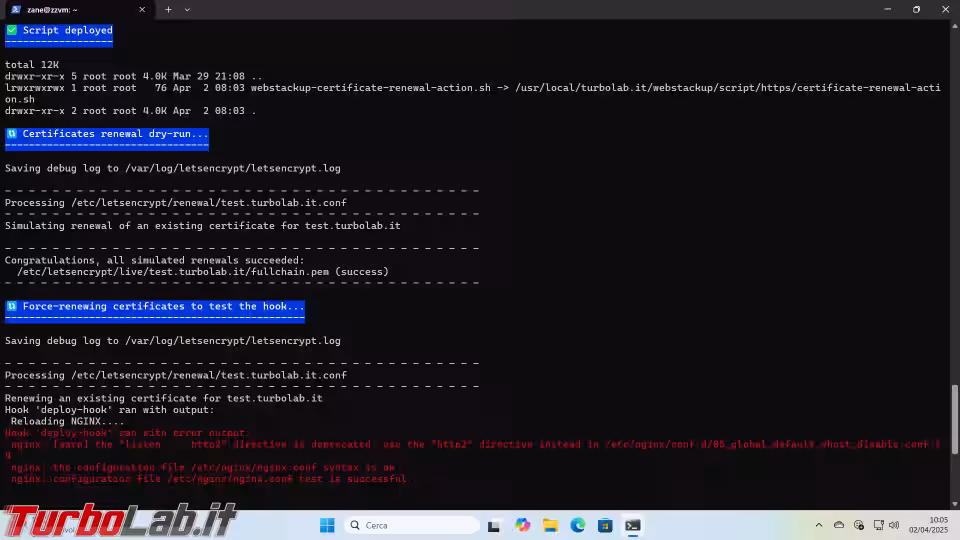Select the zane@zzvm terminal tab

(x=78, y=10)
